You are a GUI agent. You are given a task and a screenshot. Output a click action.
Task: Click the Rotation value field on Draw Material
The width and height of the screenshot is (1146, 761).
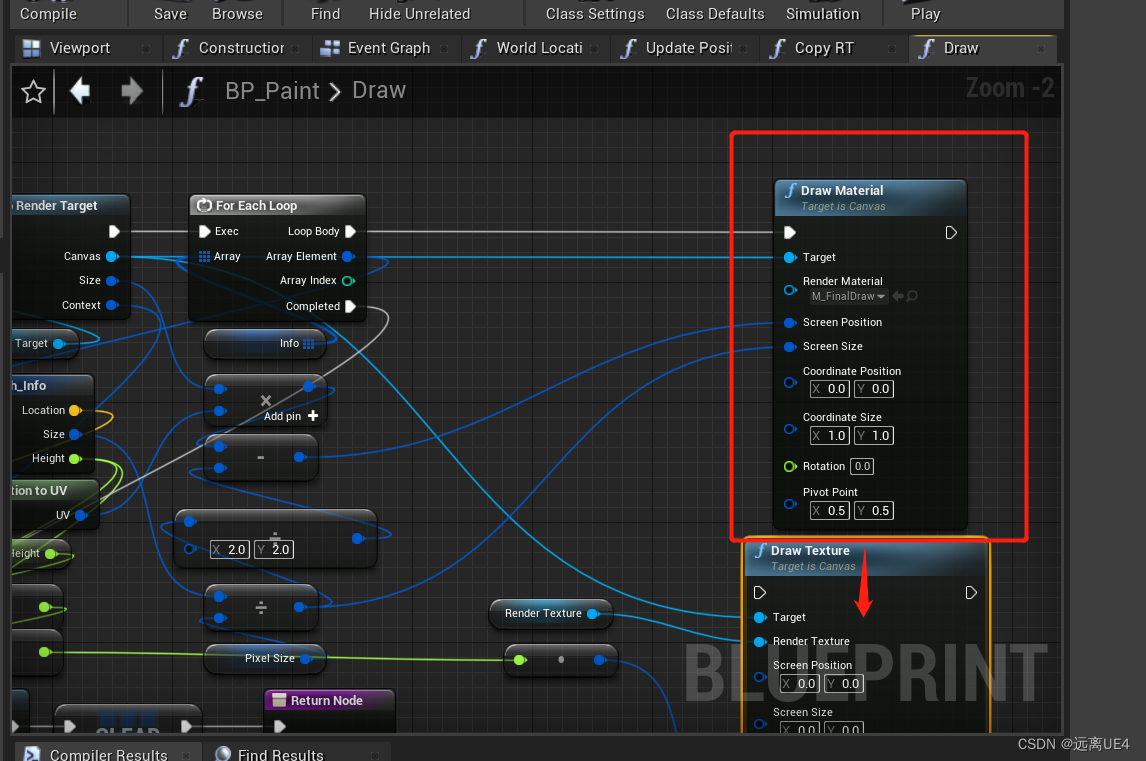861,466
